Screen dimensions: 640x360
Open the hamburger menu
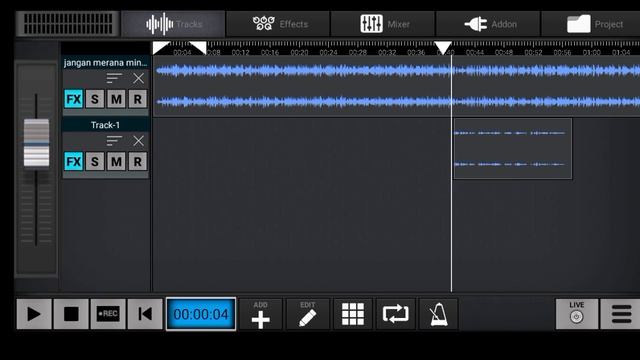click(620, 314)
